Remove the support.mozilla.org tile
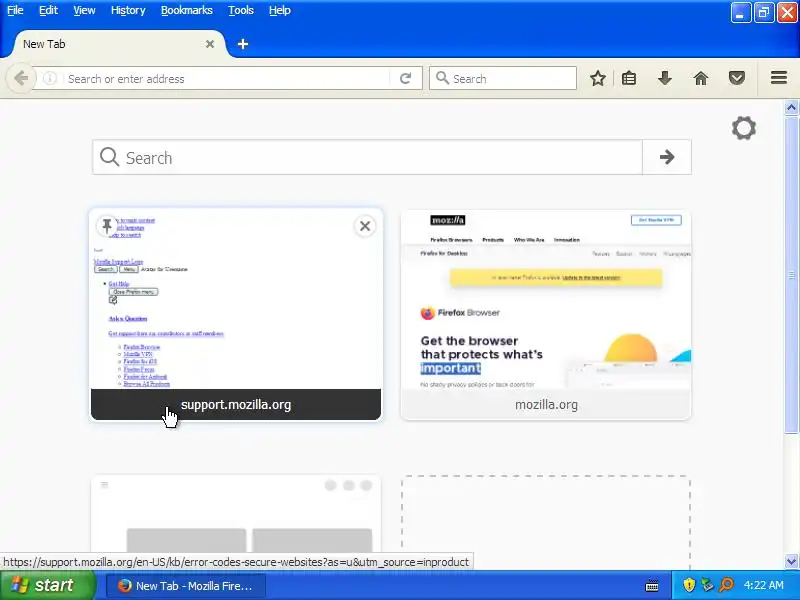Screen dimensions: 800x600 (x=365, y=226)
